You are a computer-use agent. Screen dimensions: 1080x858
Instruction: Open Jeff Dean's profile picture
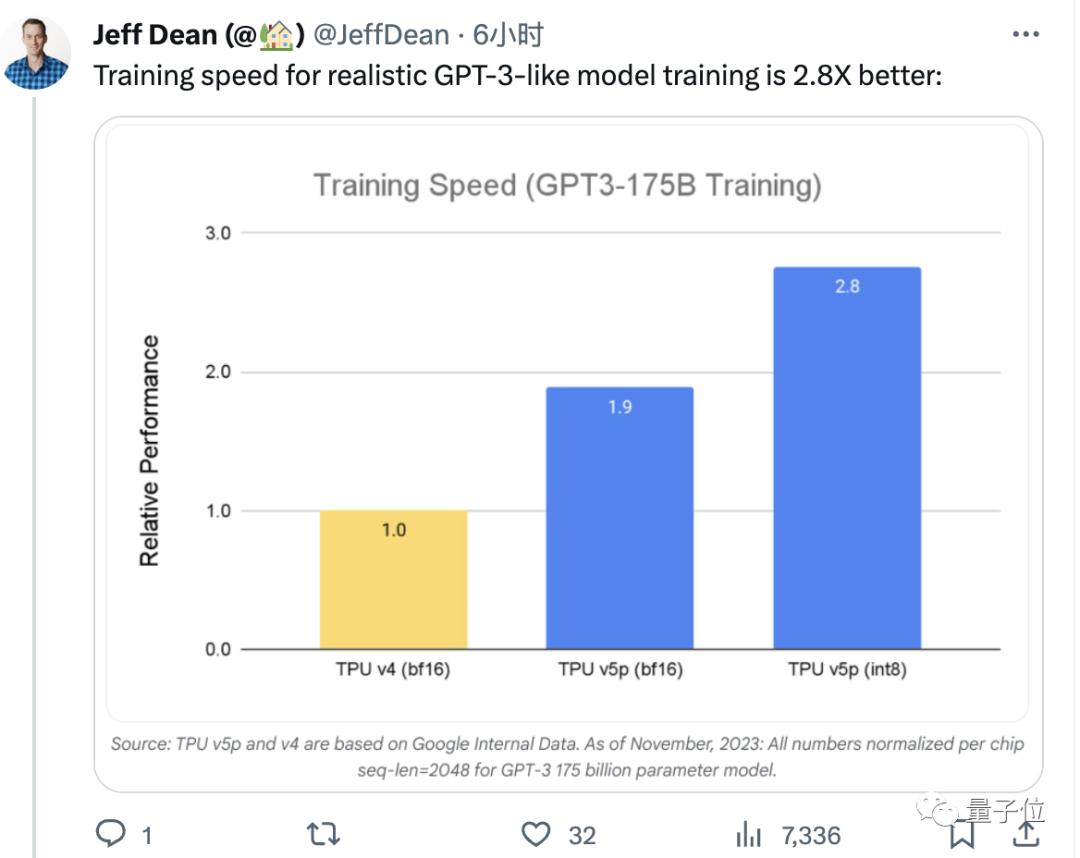pos(37,54)
